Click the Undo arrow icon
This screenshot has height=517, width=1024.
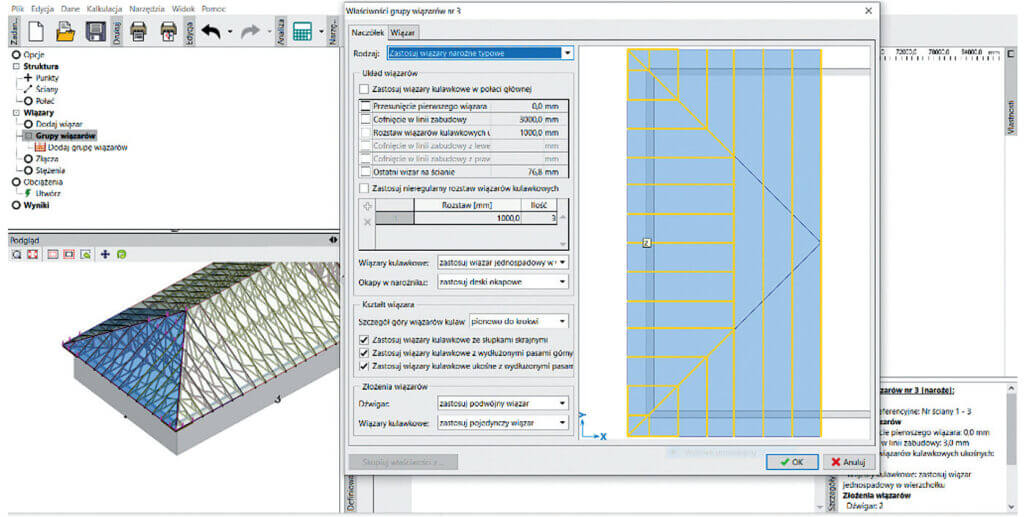click(210, 31)
